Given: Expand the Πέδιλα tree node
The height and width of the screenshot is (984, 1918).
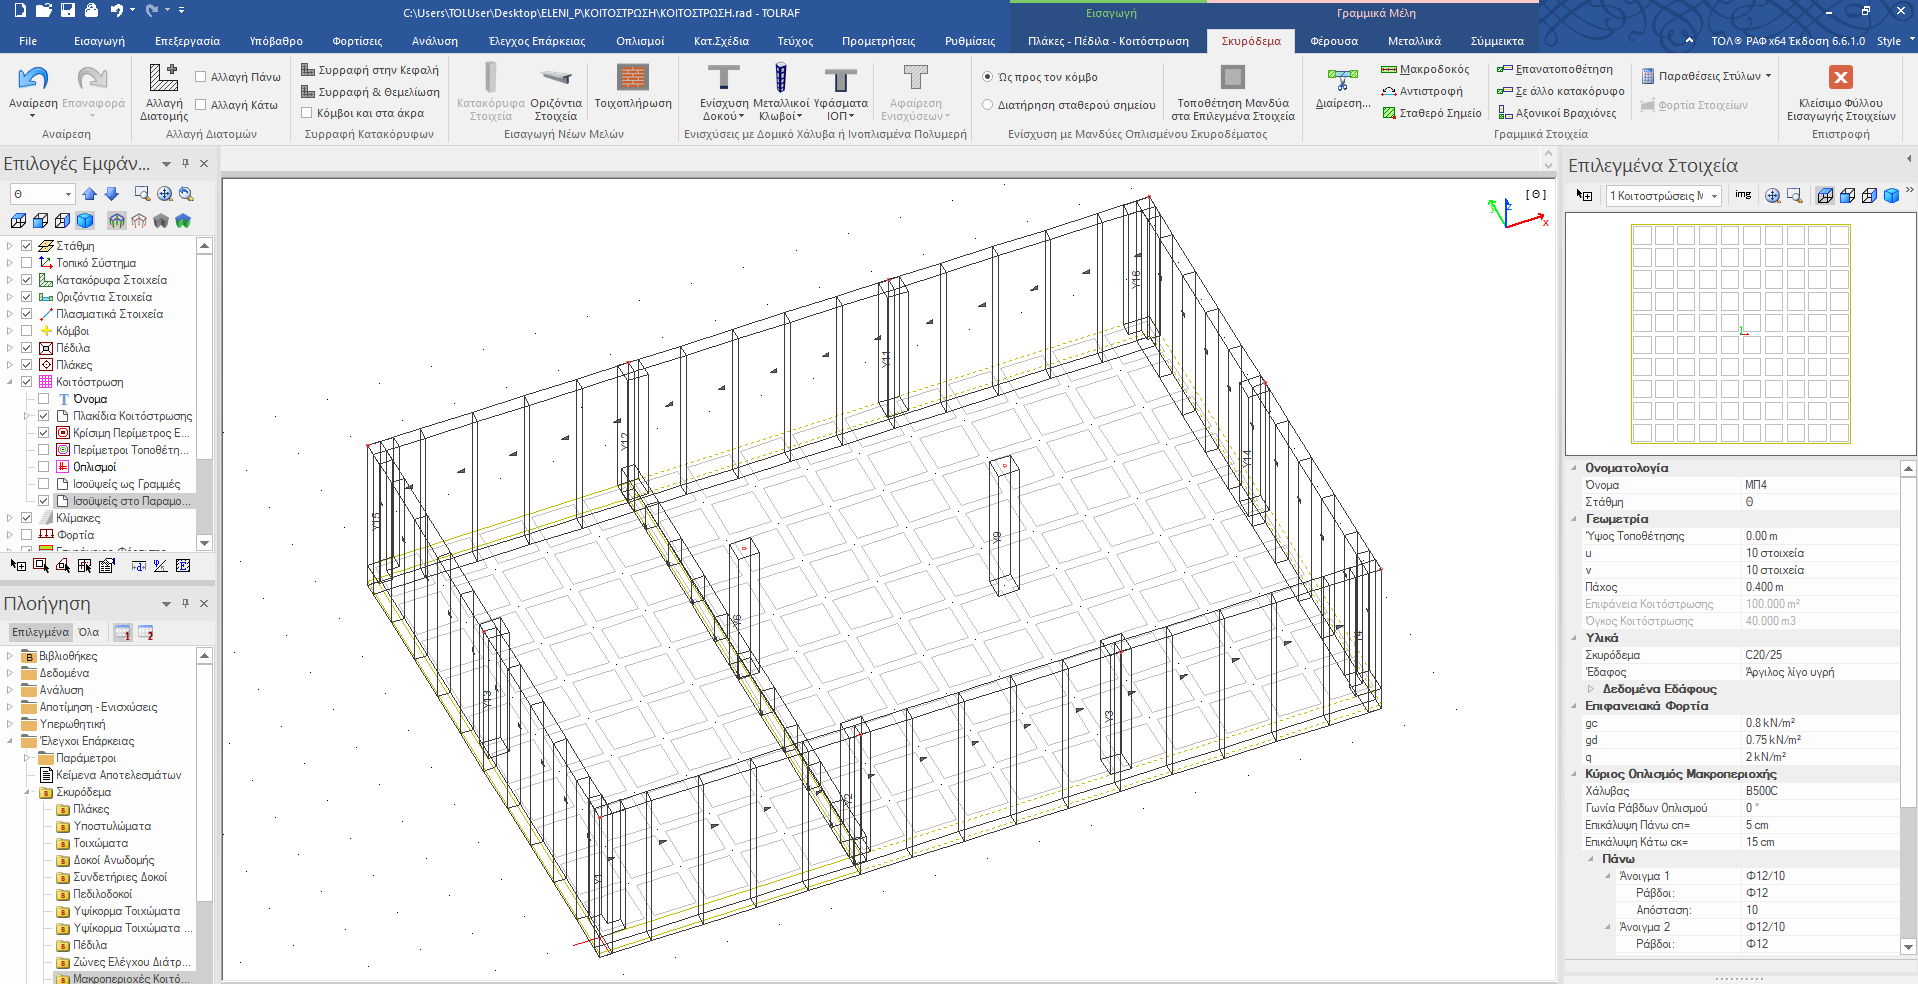Looking at the screenshot, I should click(x=10, y=348).
